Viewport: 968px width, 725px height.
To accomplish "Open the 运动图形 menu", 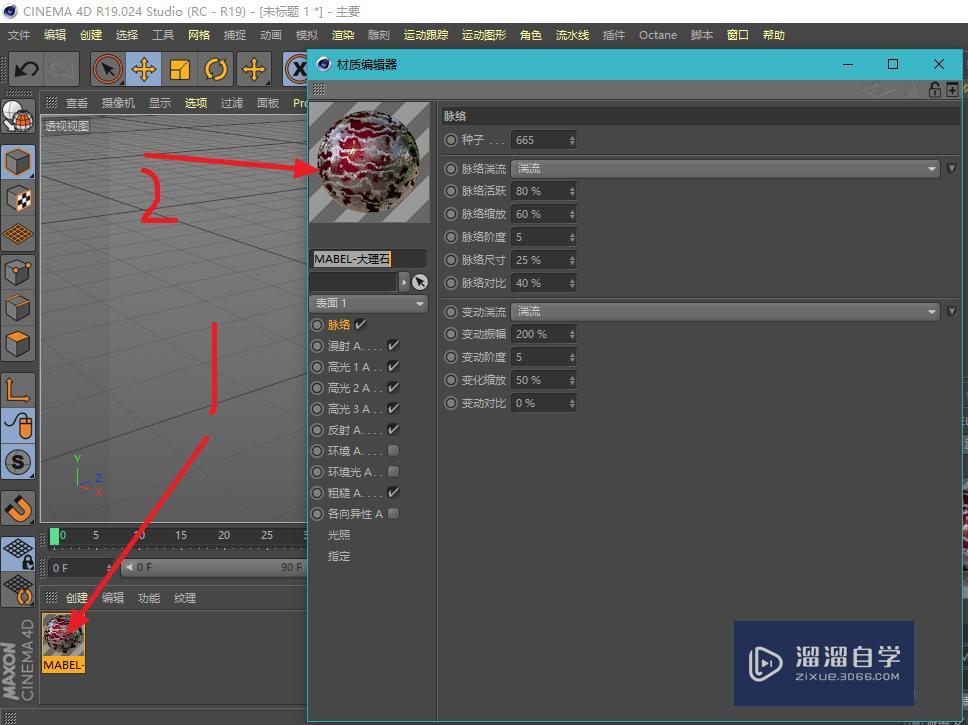I will pyautogui.click(x=484, y=35).
